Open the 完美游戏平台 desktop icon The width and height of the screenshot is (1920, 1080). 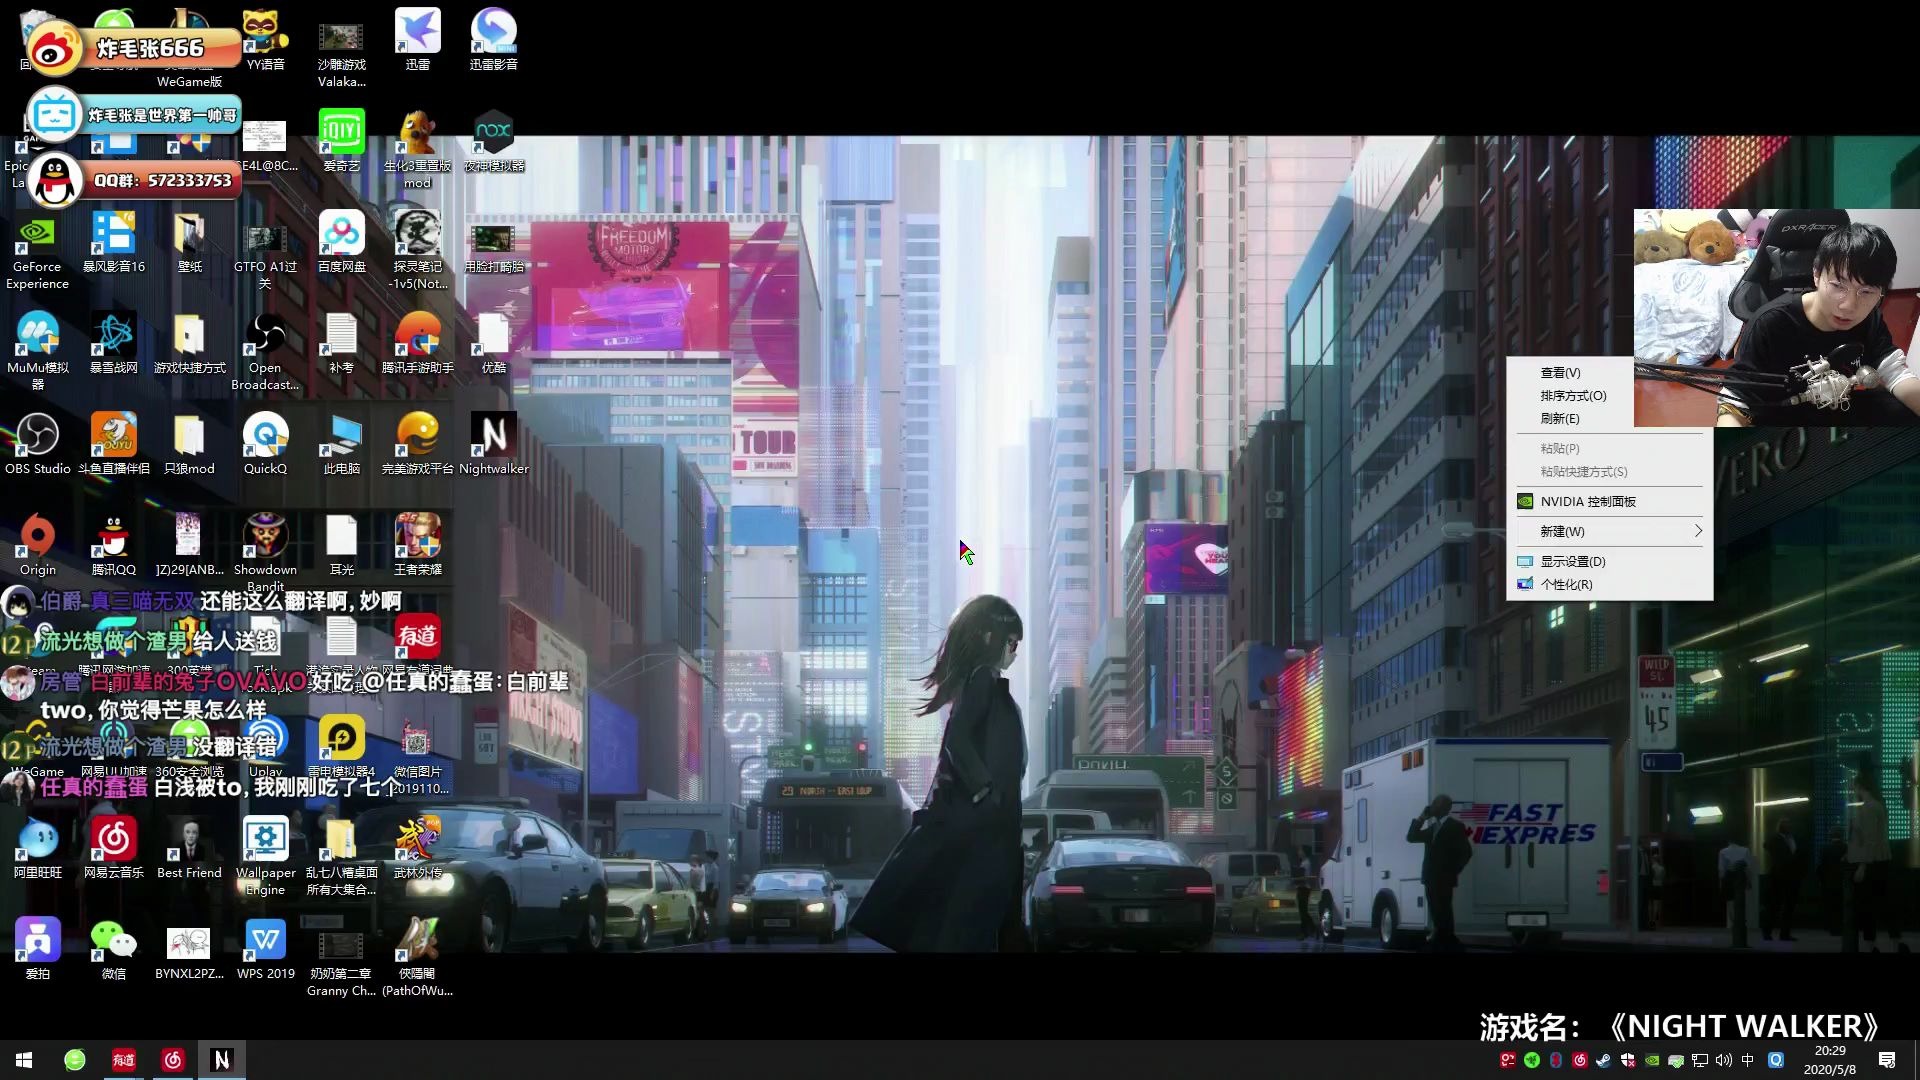coord(417,444)
